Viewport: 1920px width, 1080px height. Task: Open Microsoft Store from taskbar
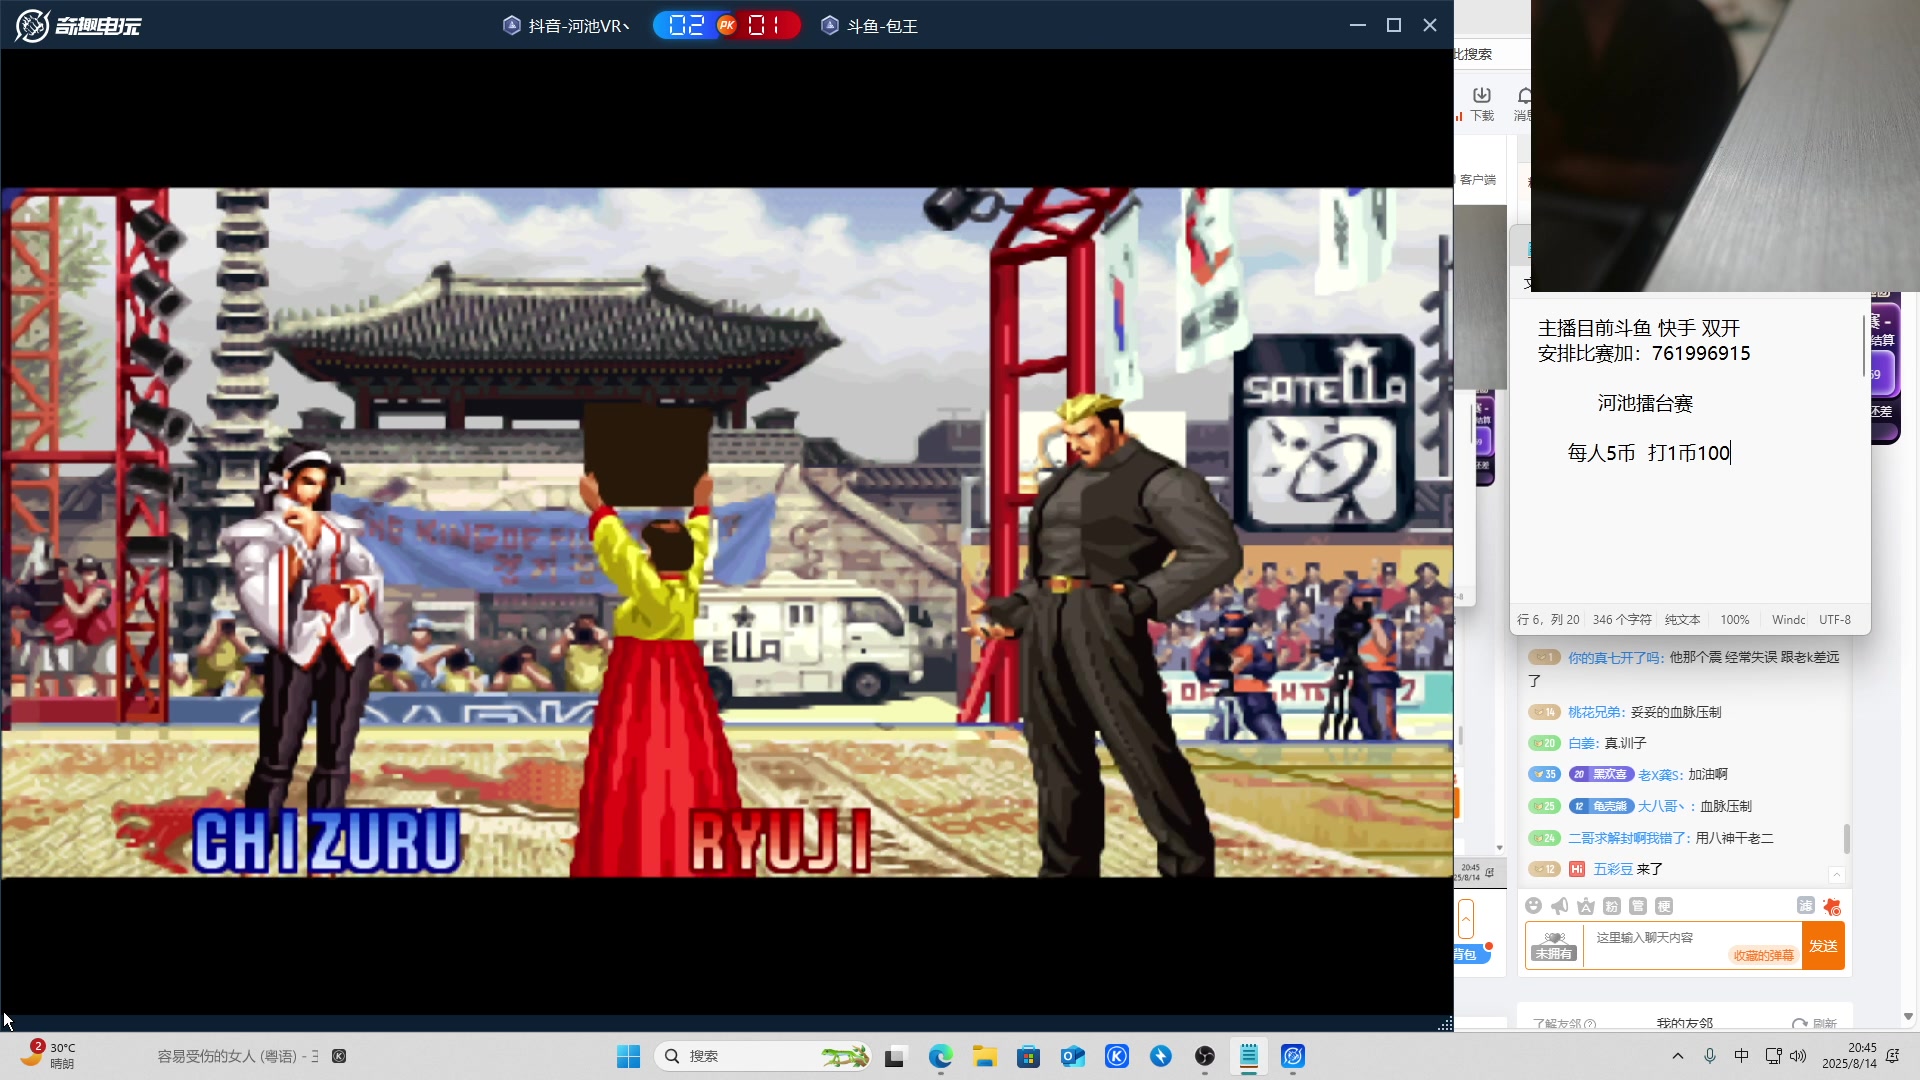click(x=1028, y=1056)
